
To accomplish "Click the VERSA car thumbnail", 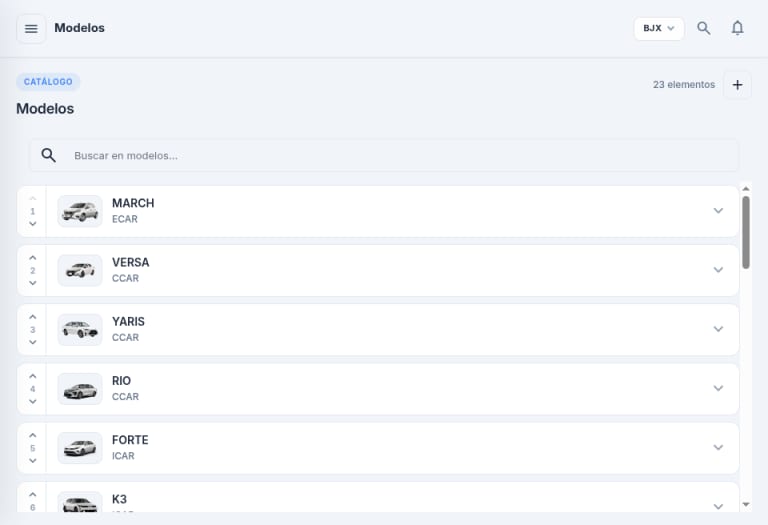I will (x=80, y=270).
